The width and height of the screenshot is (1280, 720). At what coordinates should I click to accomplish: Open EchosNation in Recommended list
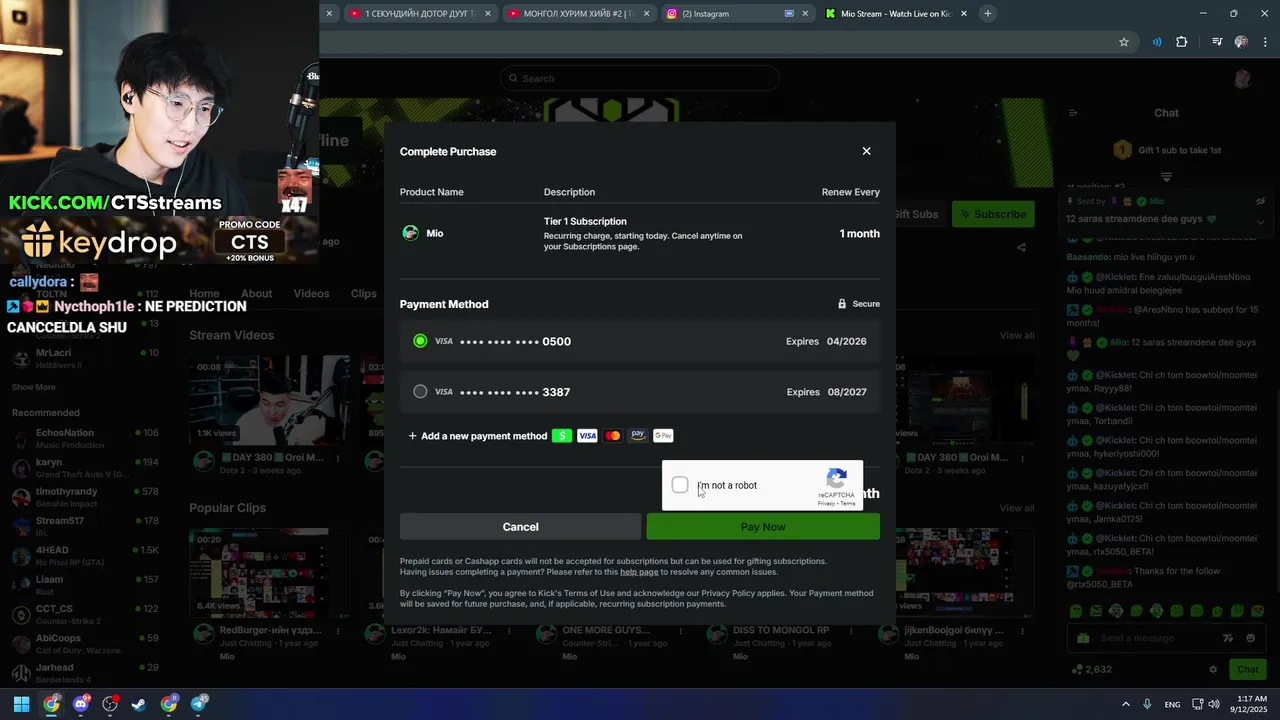85,438
